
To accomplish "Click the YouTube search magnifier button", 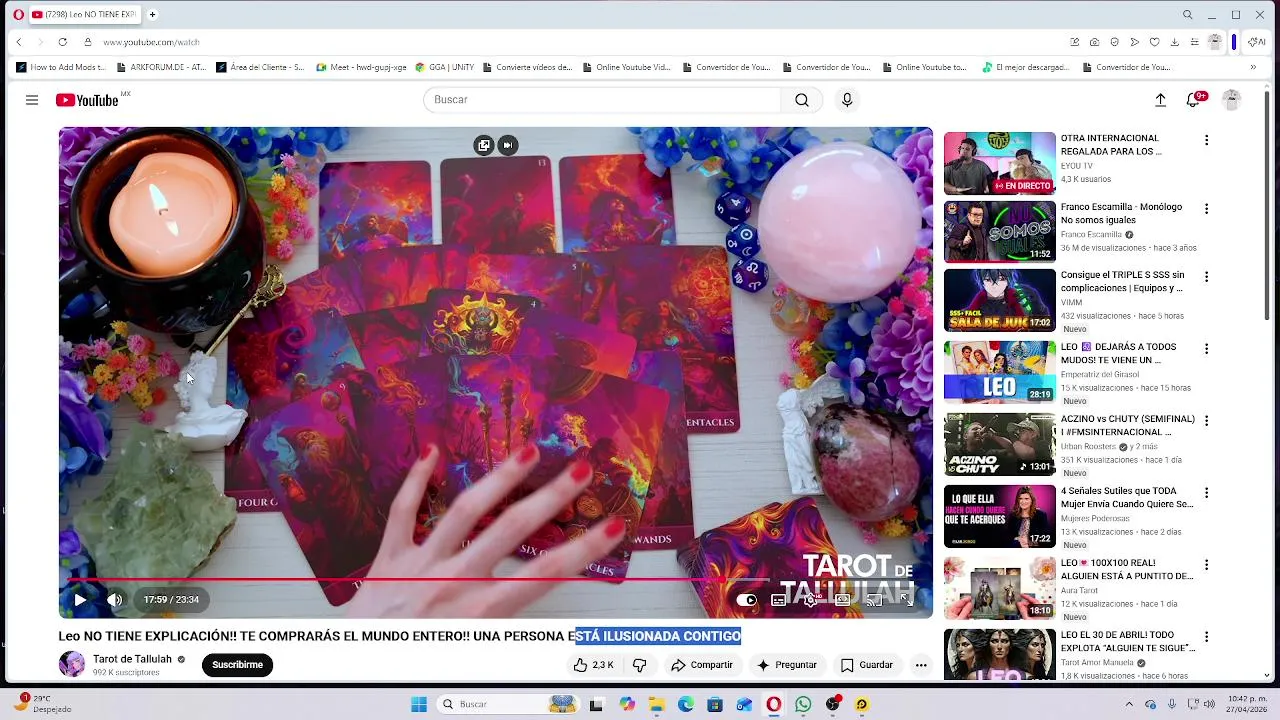I will 802,100.
